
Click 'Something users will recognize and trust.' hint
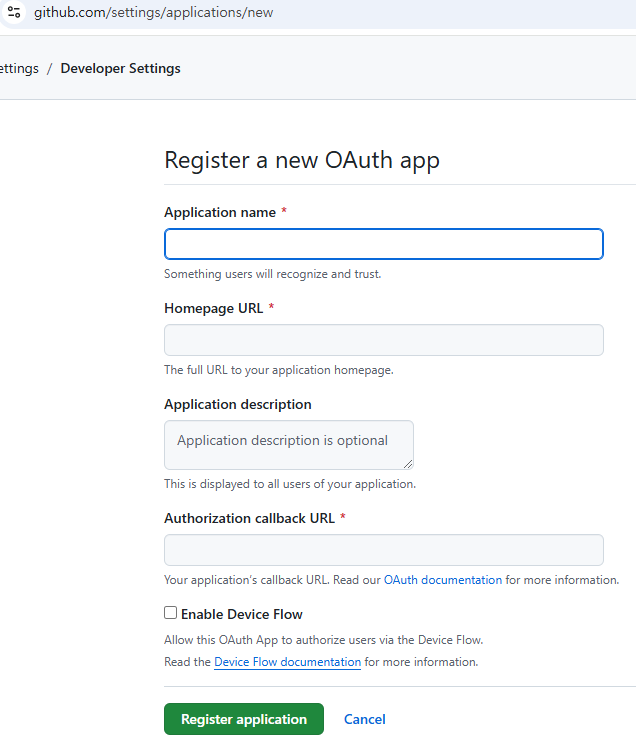click(273, 274)
